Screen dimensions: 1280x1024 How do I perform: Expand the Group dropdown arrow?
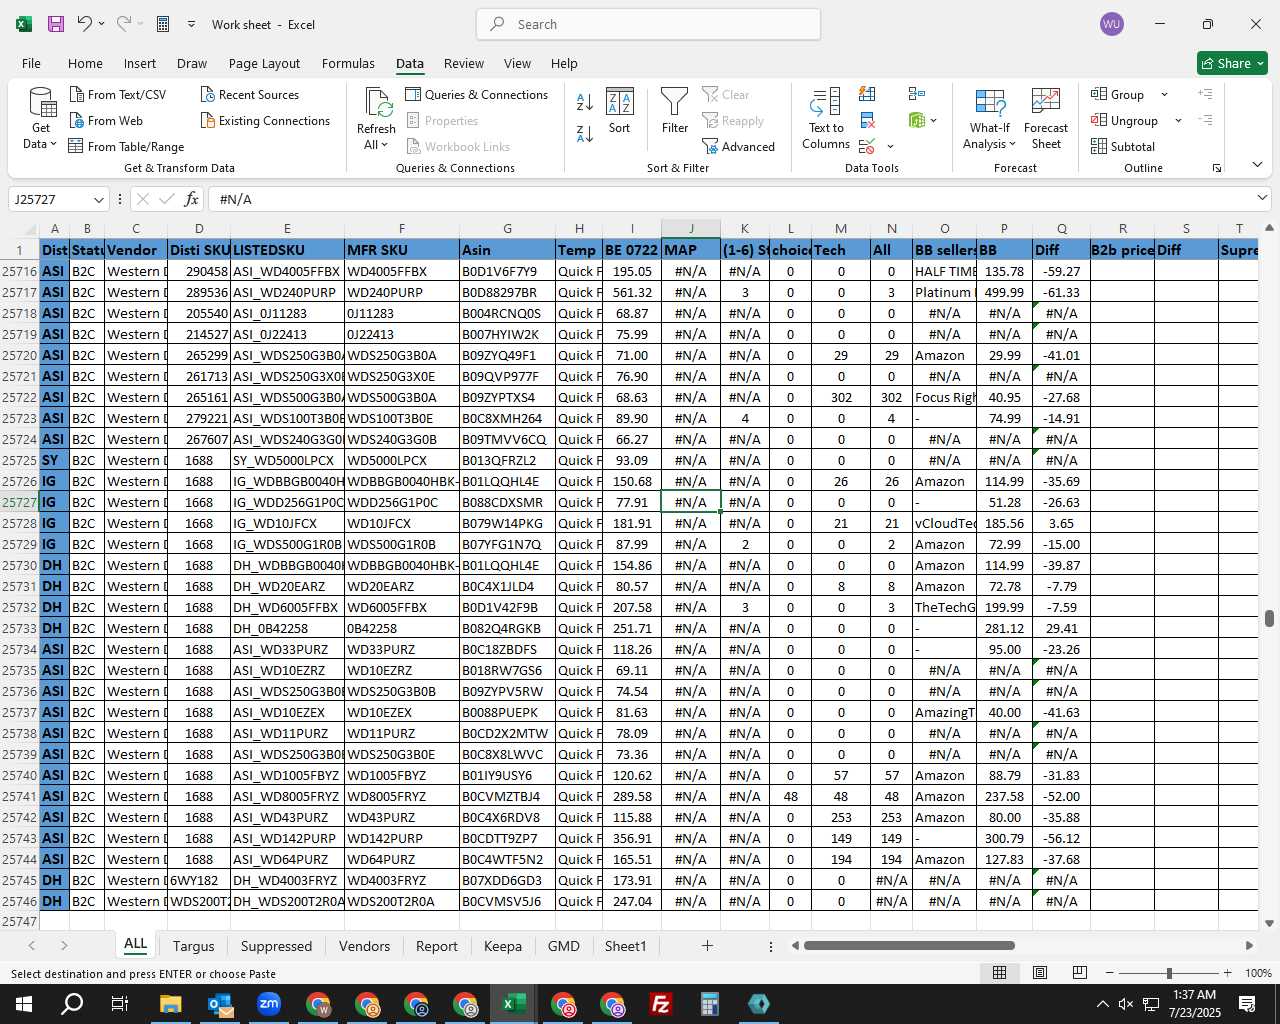click(x=1164, y=94)
